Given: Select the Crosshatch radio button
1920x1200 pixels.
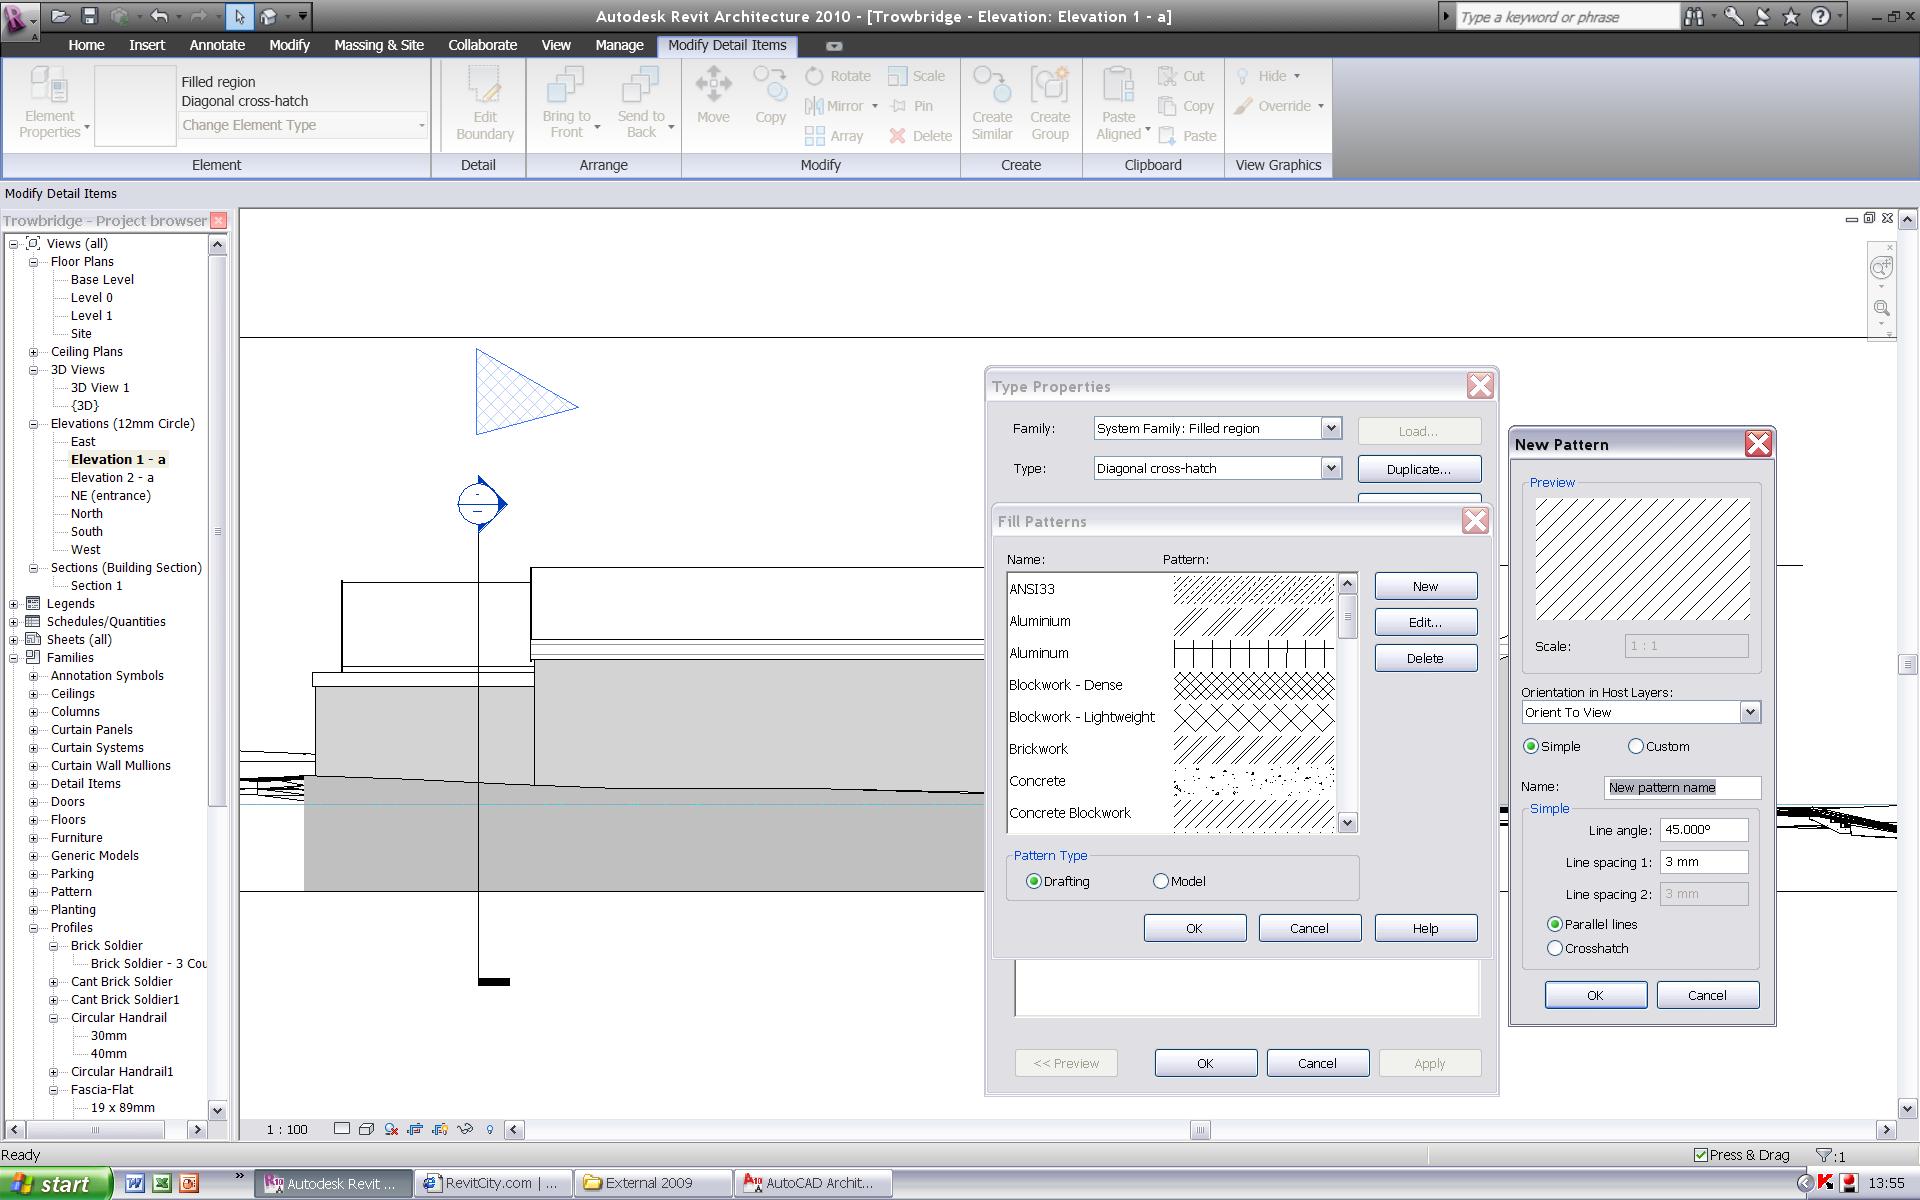Looking at the screenshot, I should (1555, 948).
